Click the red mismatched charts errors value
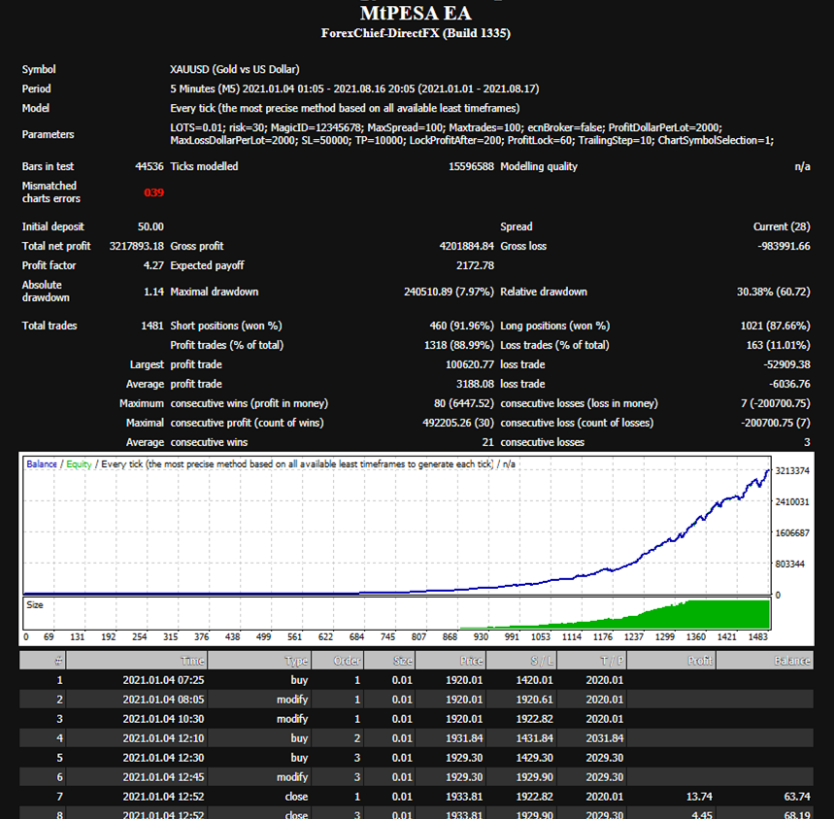The image size is (834, 822). 154,193
